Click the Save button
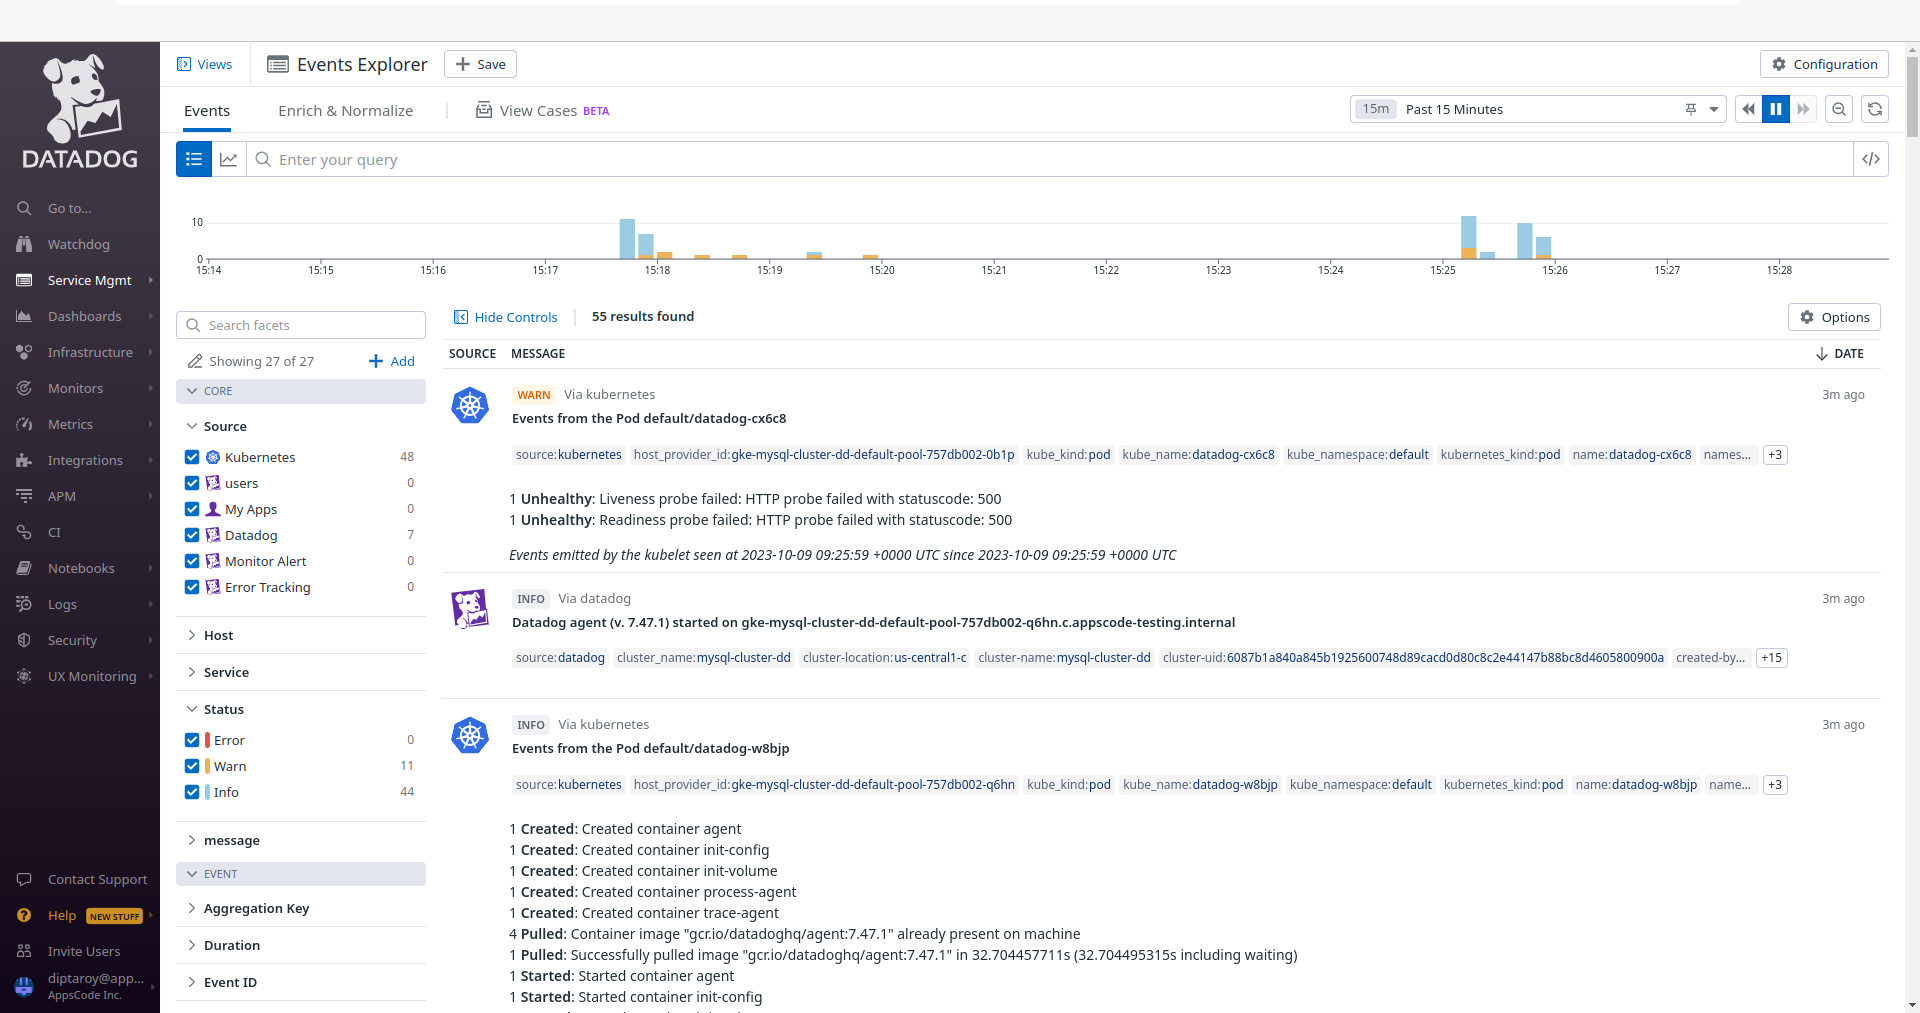Image resolution: width=1920 pixels, height=1013 pixels. click(480, 63)
